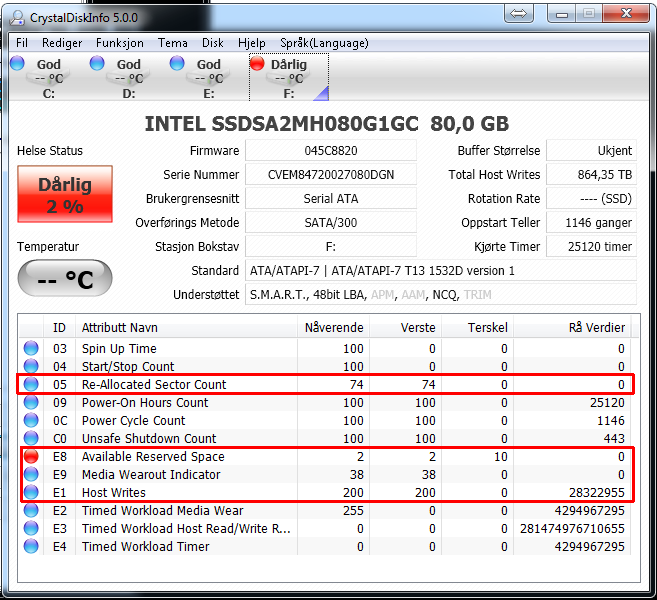Click the SATA/300 transfer mode field

coord(331,222)
